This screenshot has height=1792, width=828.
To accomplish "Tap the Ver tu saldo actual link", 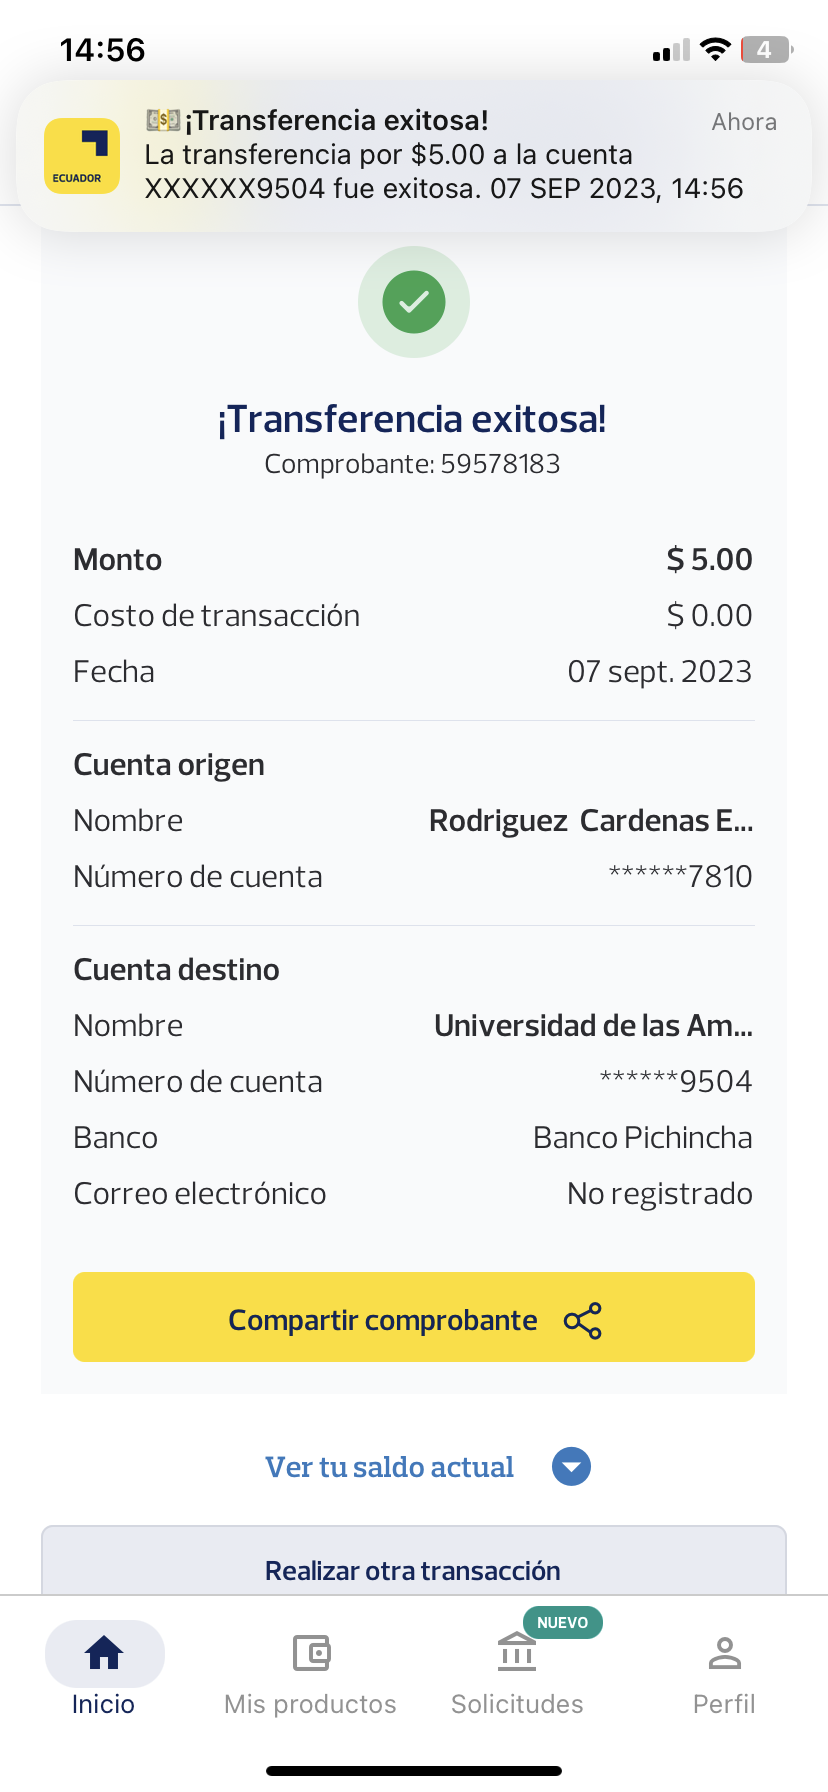I will [x=389, y=1467].
